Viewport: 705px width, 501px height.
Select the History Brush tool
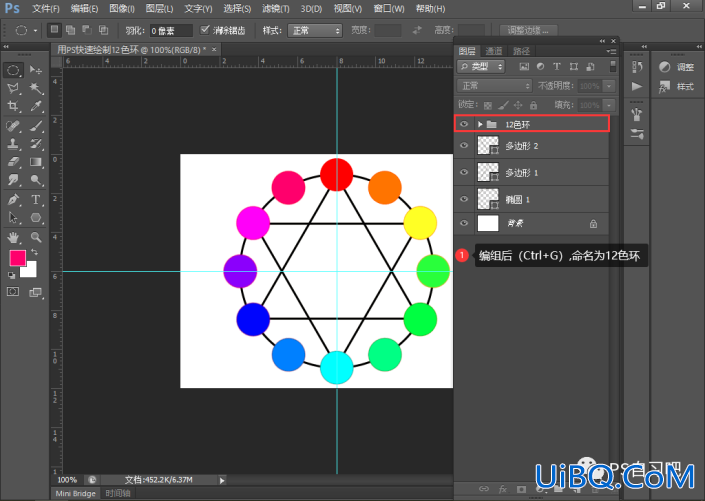[36, 143]
